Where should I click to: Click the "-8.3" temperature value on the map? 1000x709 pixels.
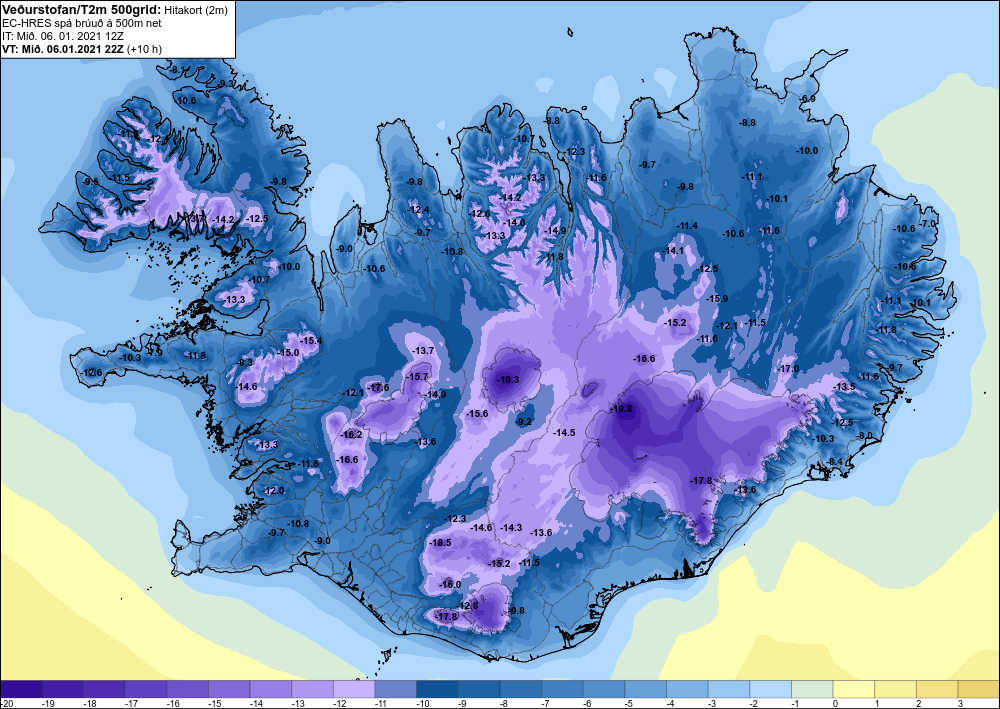pos(245,362)
